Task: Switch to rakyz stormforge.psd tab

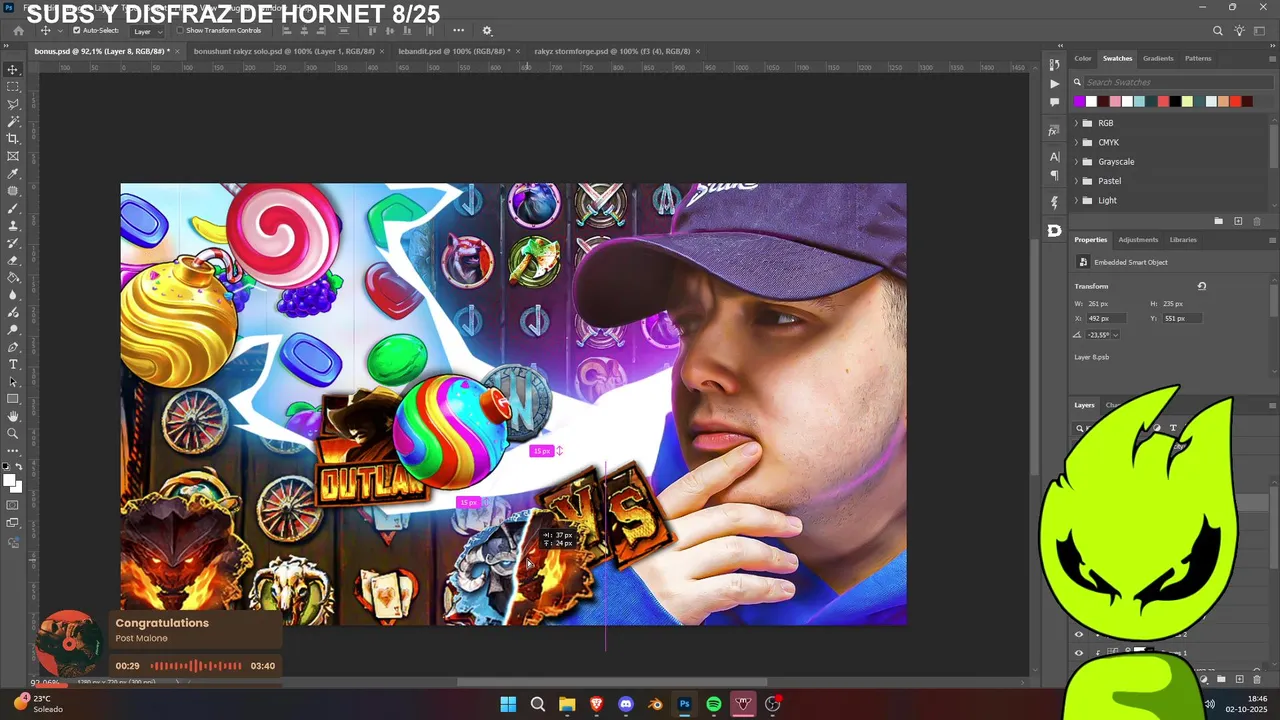Action: (612, 51)
